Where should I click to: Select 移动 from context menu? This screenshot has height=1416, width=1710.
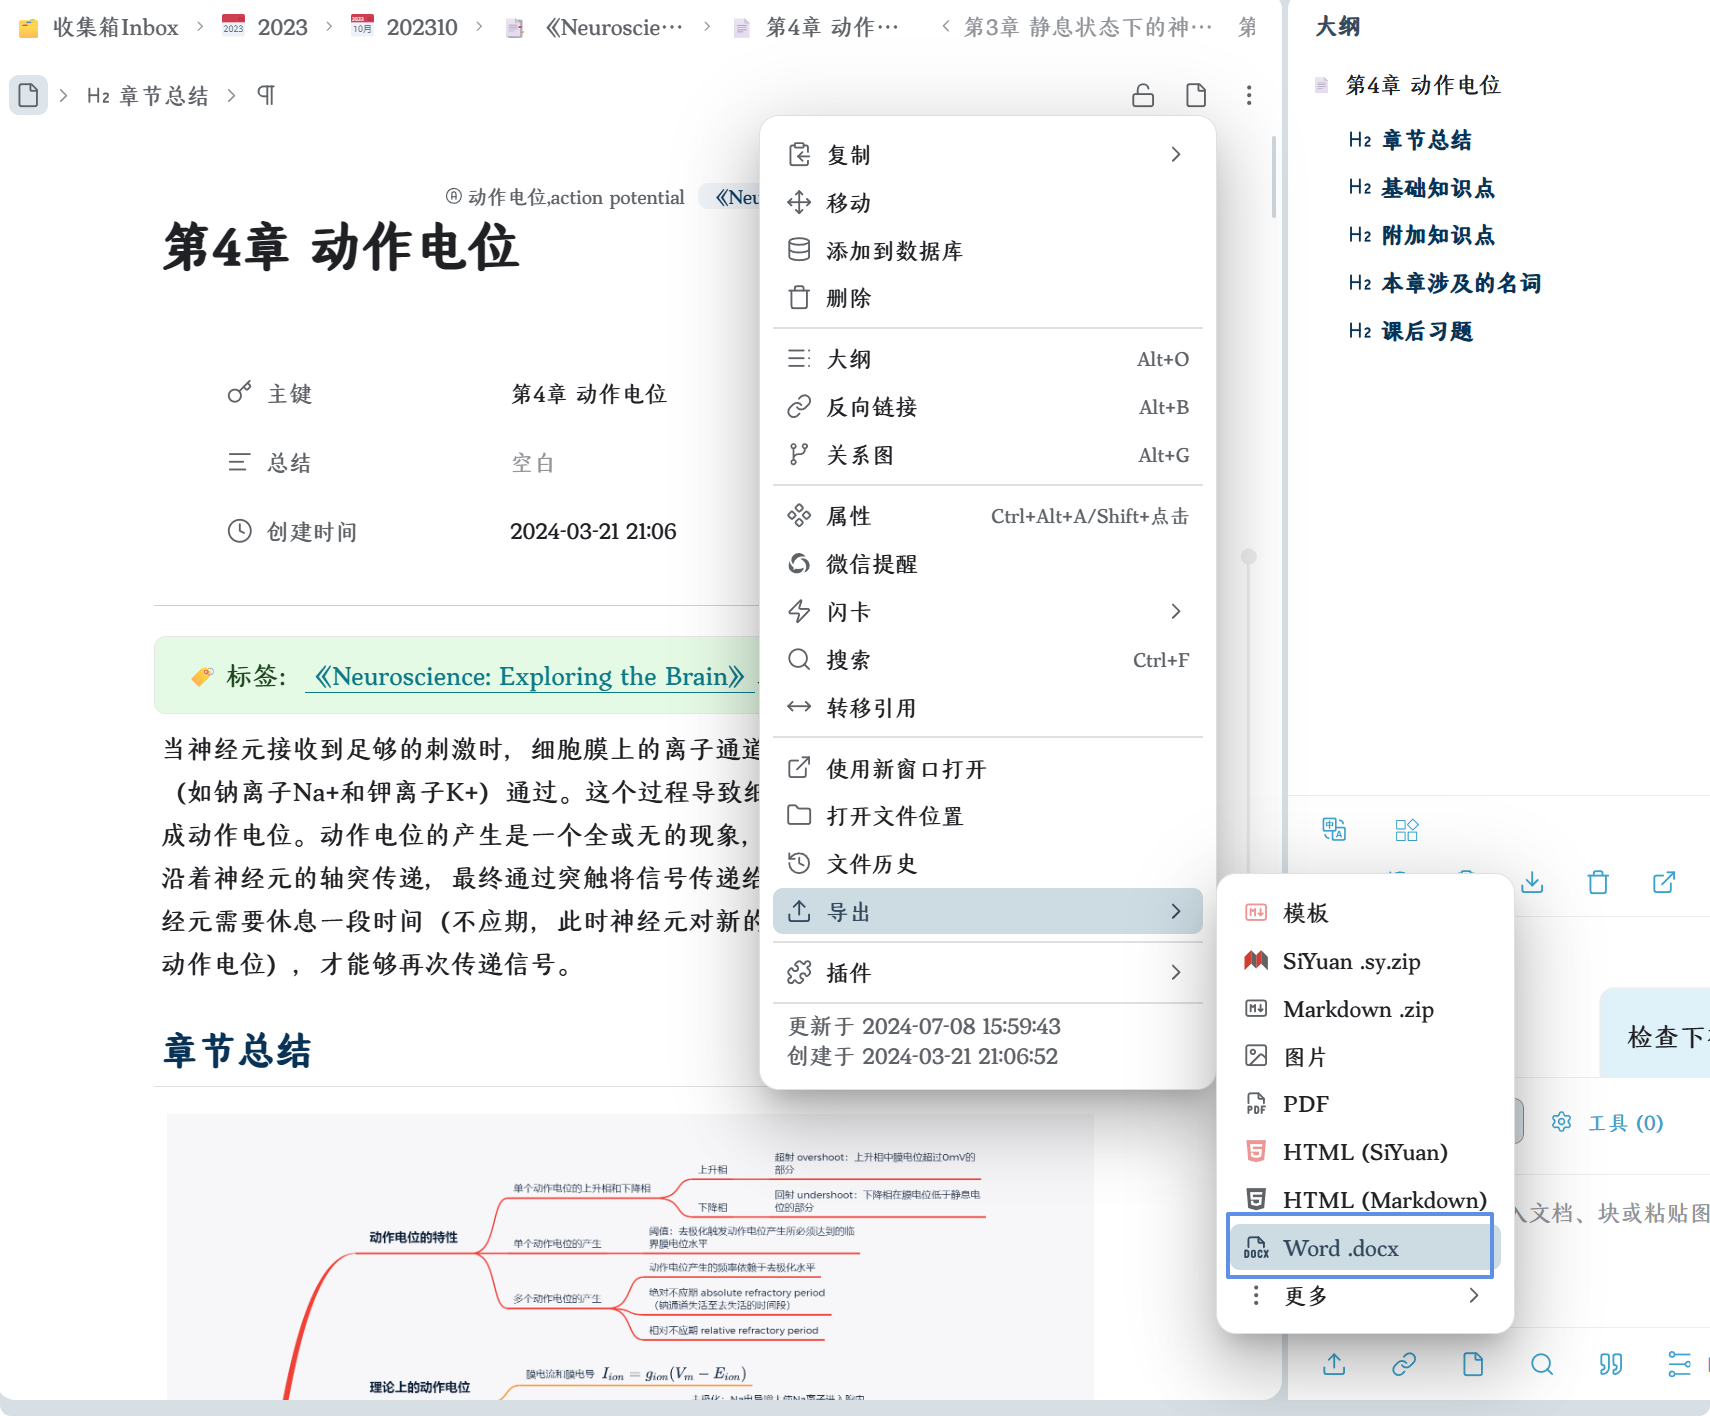pyautogui.click(x=988, y=203)
